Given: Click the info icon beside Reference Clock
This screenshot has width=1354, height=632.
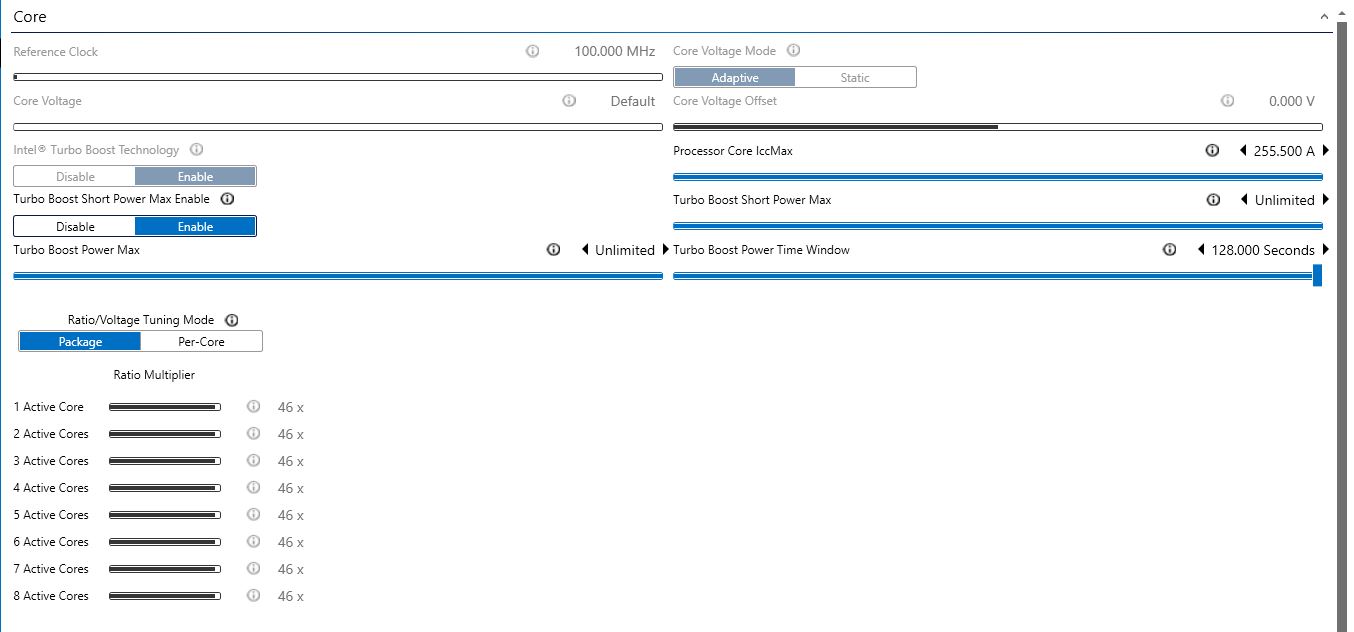Looking at the screenshot, I should pos(532,51).
